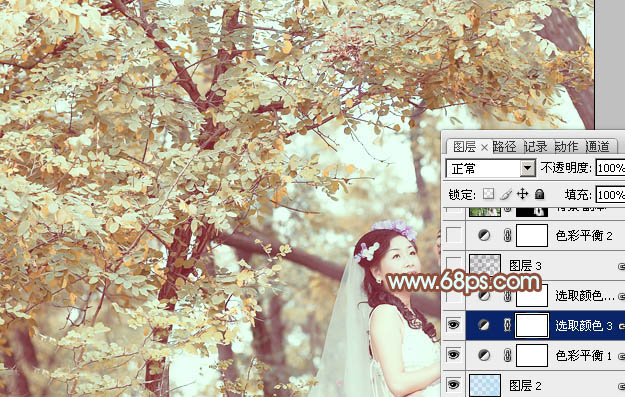Open the 正常 blend mode dropdown
625x397 pixels.
(490, 169)
